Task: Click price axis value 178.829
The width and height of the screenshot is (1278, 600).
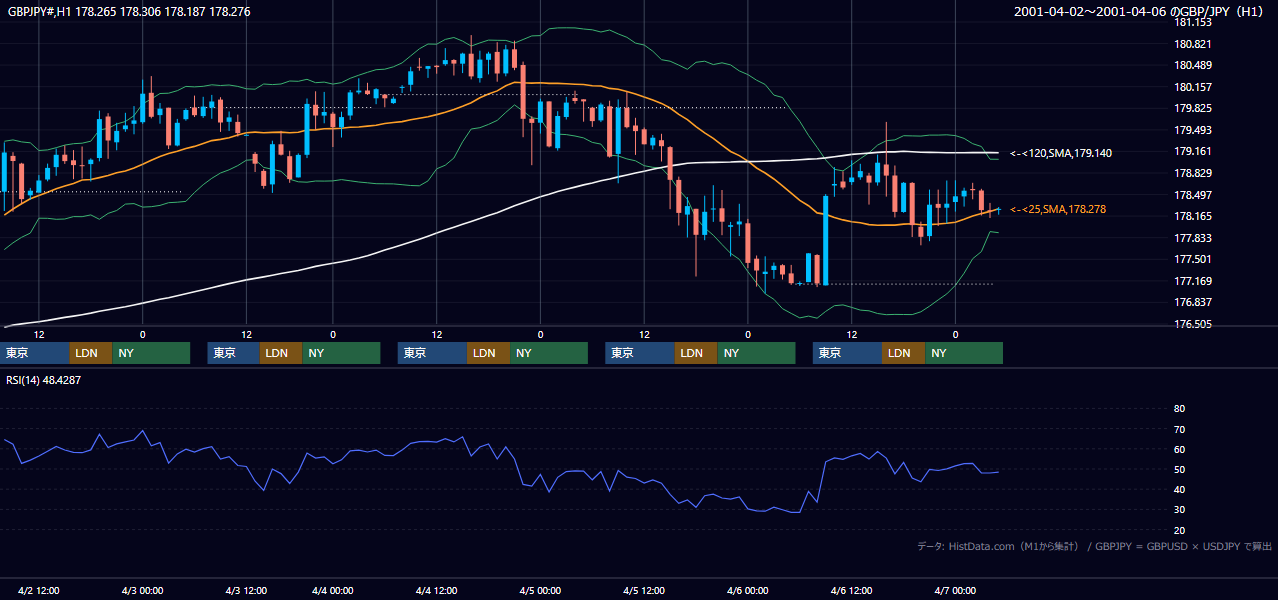Action: 1191,173
